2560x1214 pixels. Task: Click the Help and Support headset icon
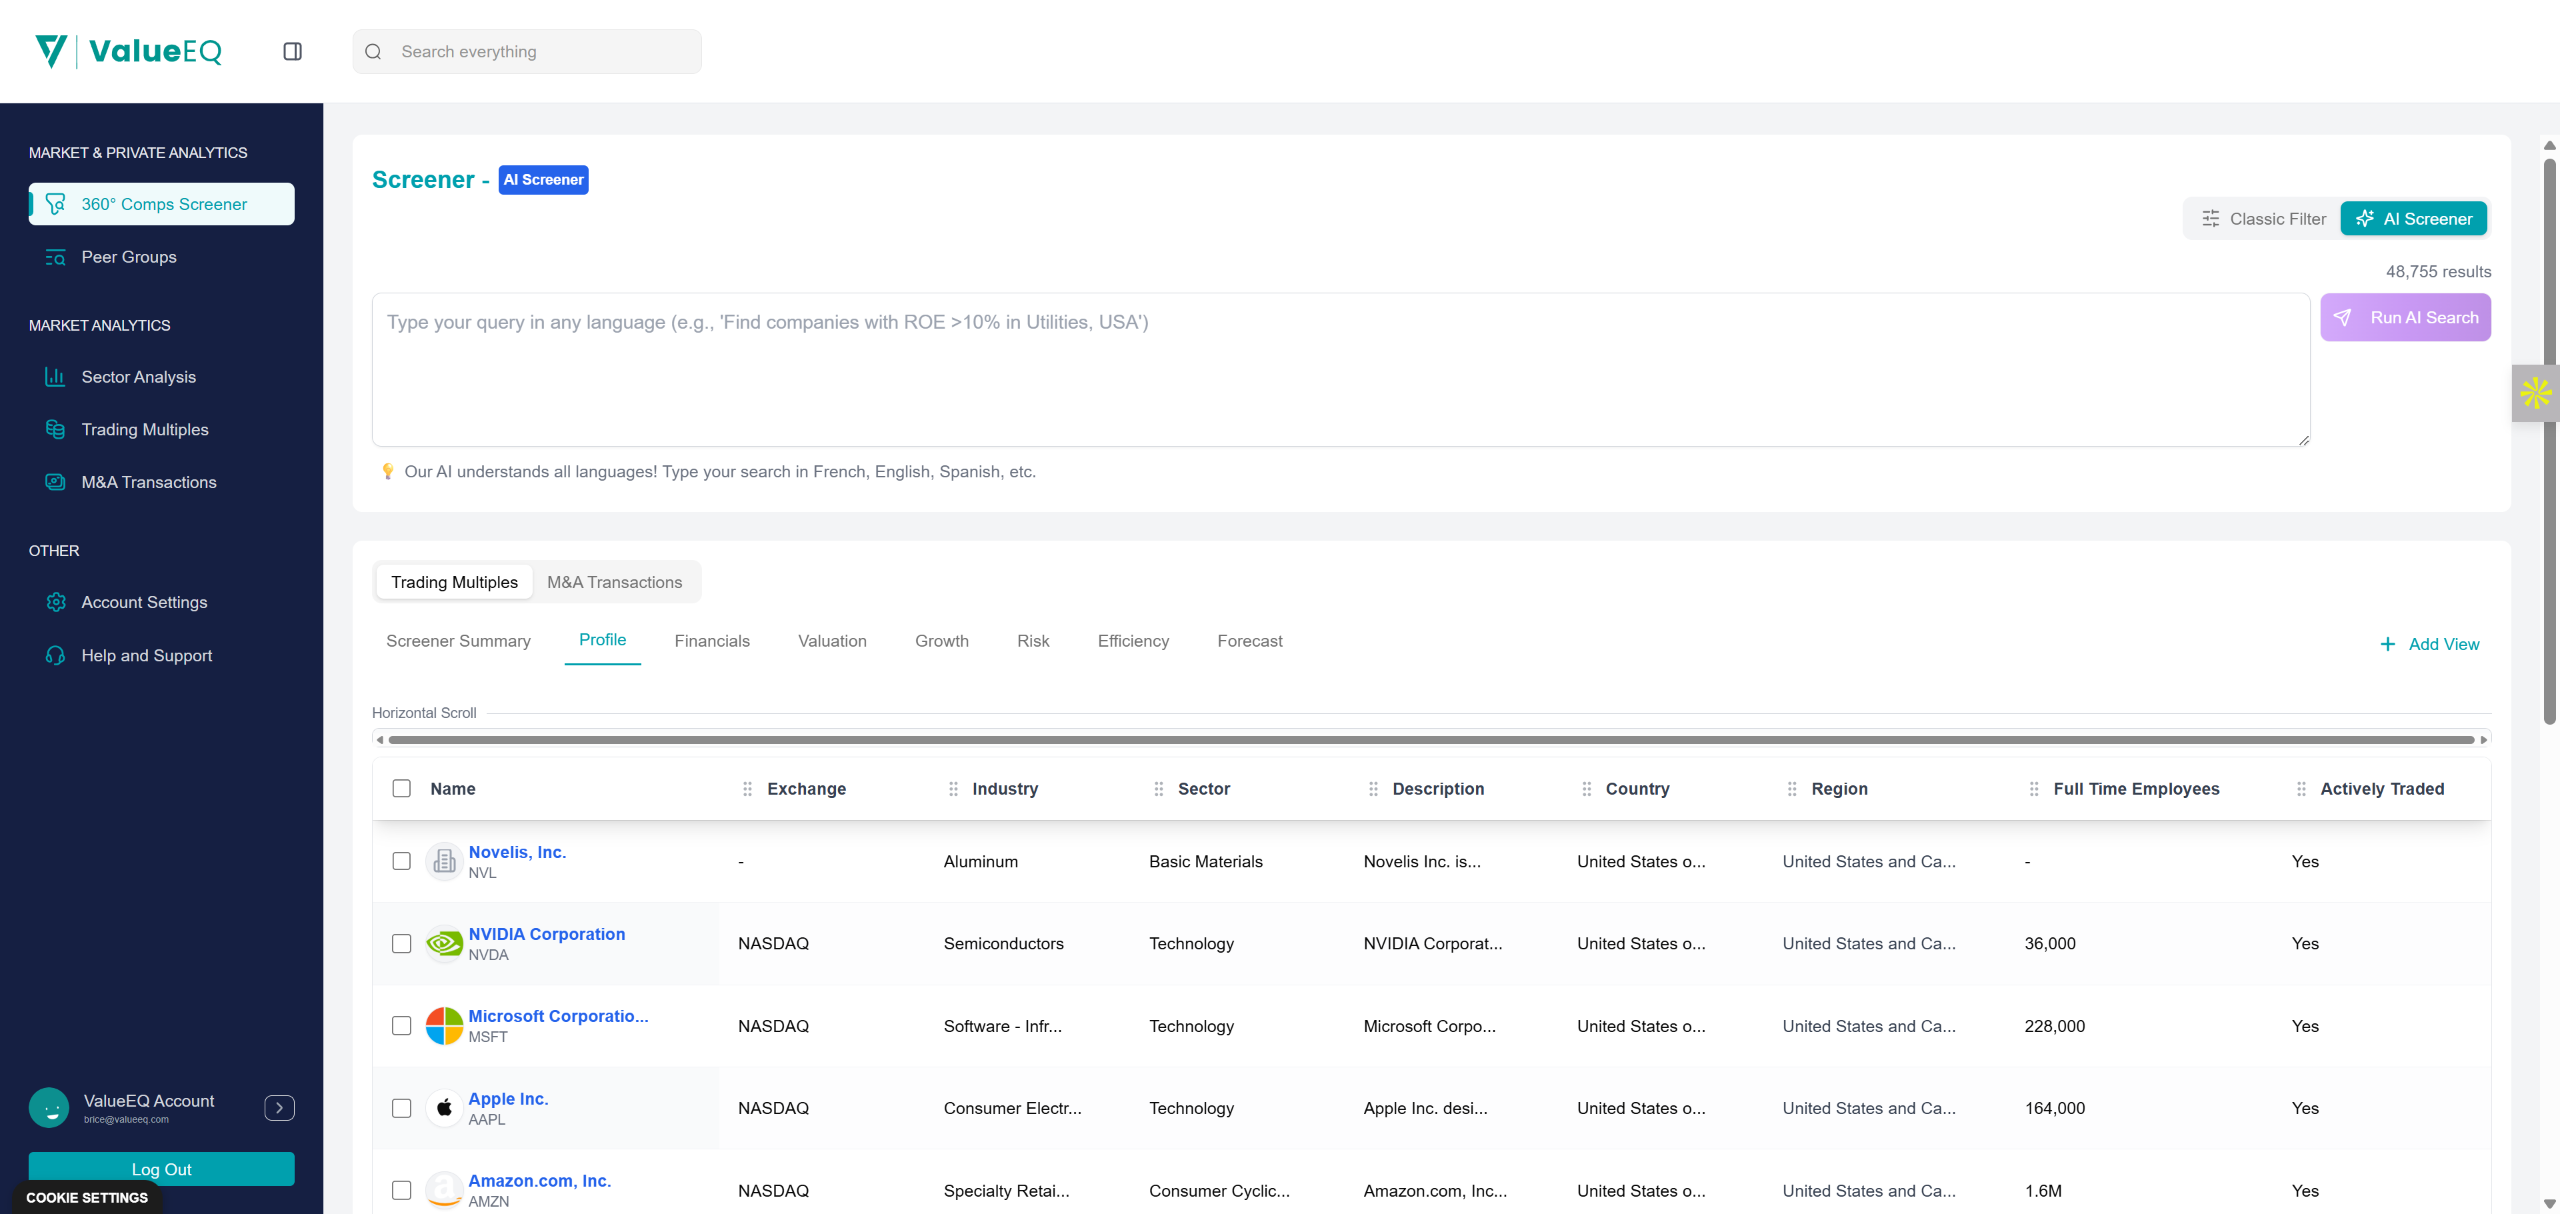pos(55,655)
